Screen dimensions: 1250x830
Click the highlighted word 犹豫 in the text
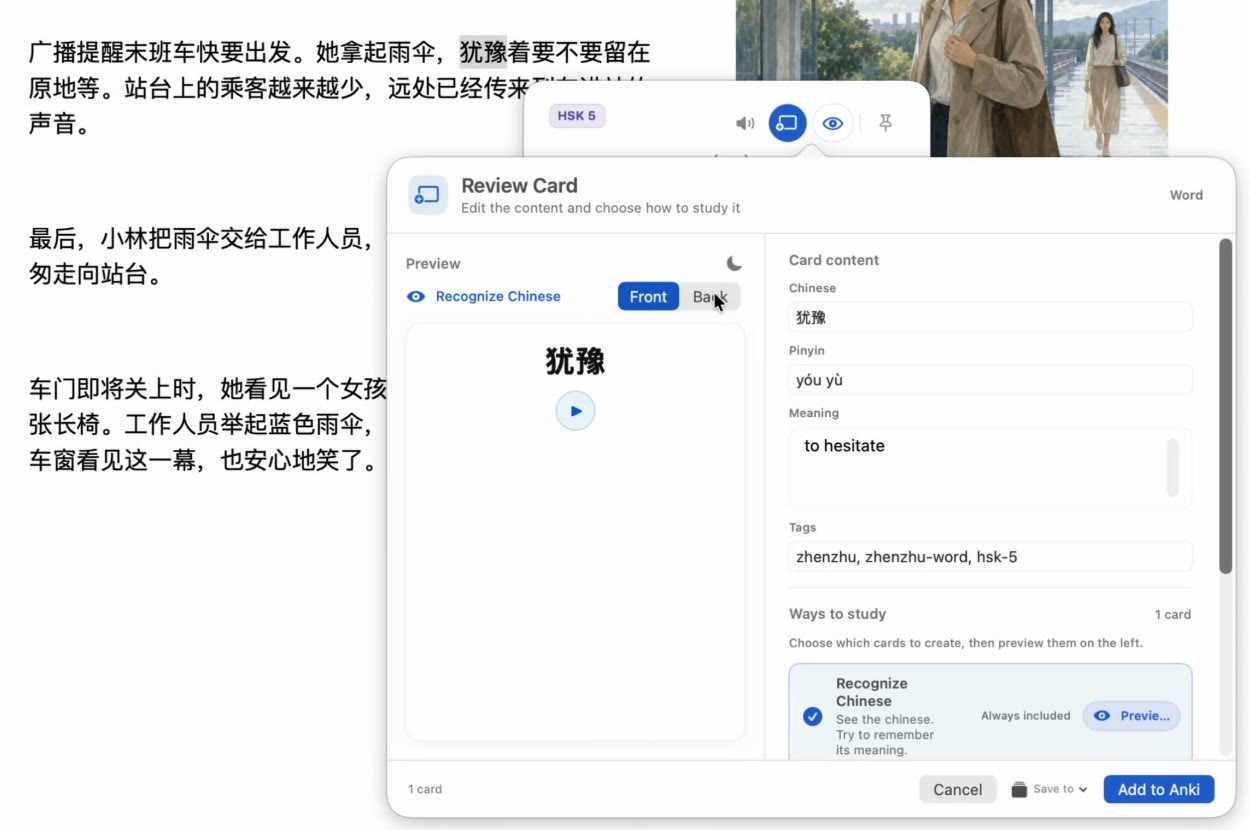[483, 51]
